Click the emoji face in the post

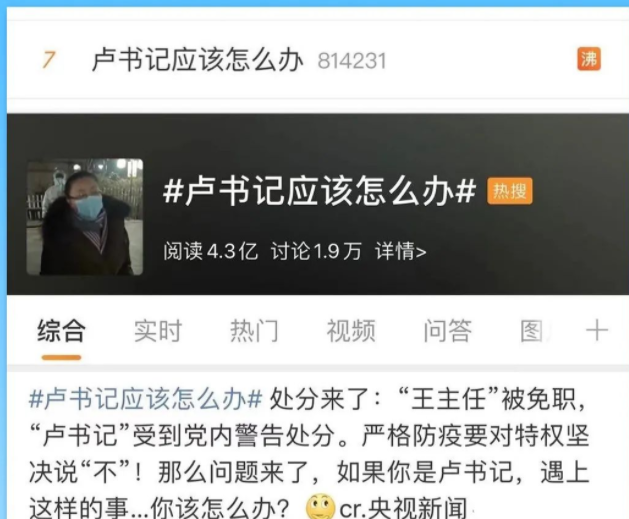point(321,507)
